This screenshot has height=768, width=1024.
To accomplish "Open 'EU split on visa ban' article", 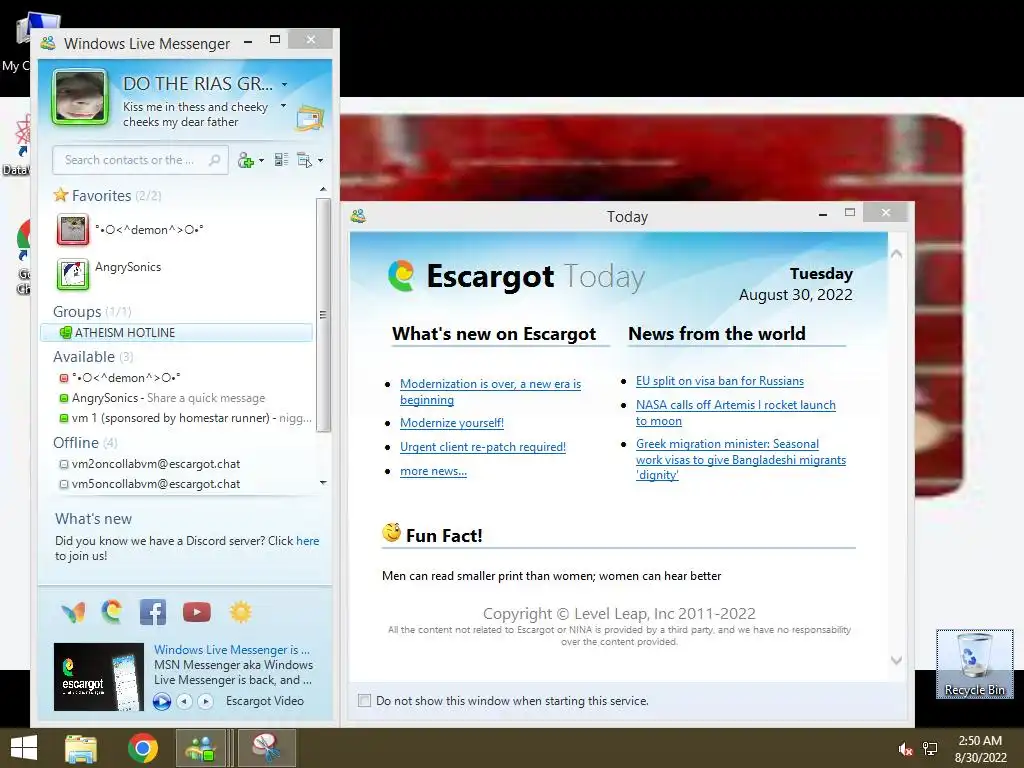I will click(x=720, y=381).
